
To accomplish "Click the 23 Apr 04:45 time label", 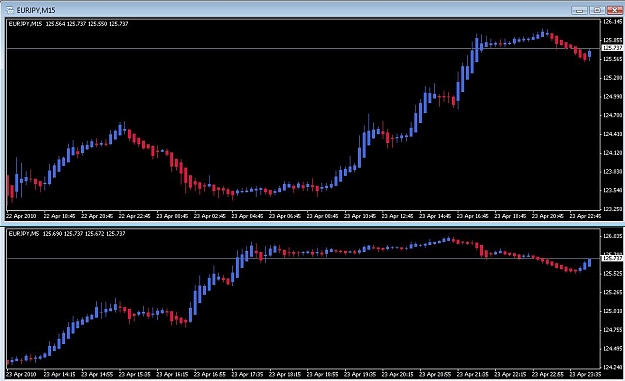I will 247,216.
